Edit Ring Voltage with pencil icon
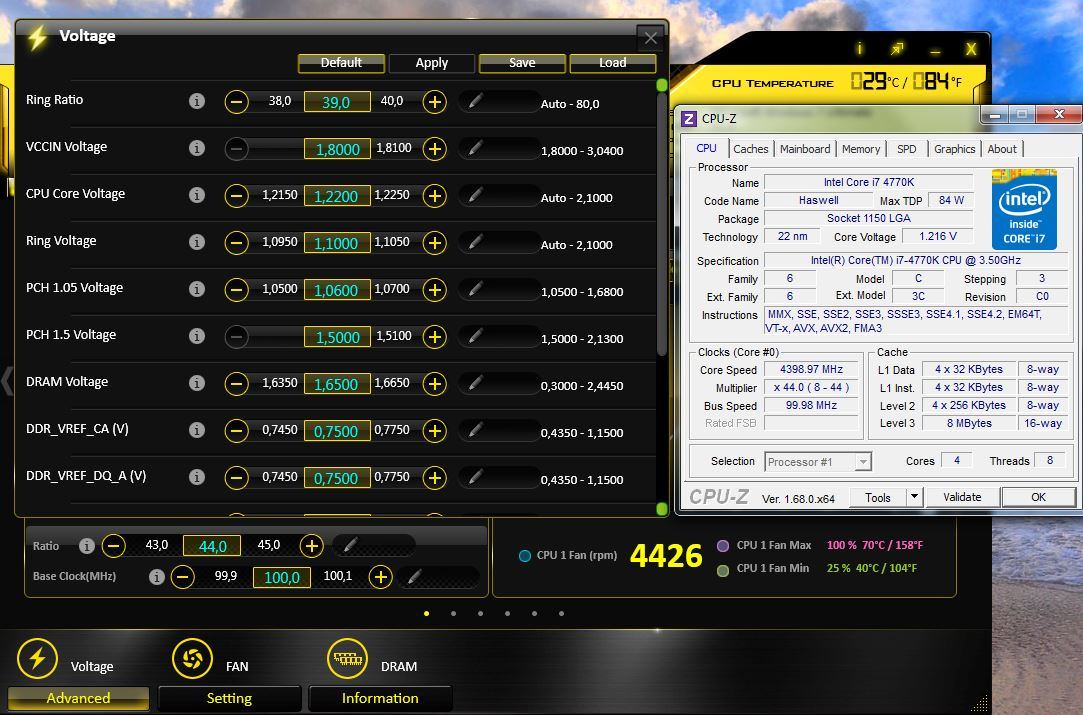Screen dimensions: 1083x715 click(x=475, y=242)
